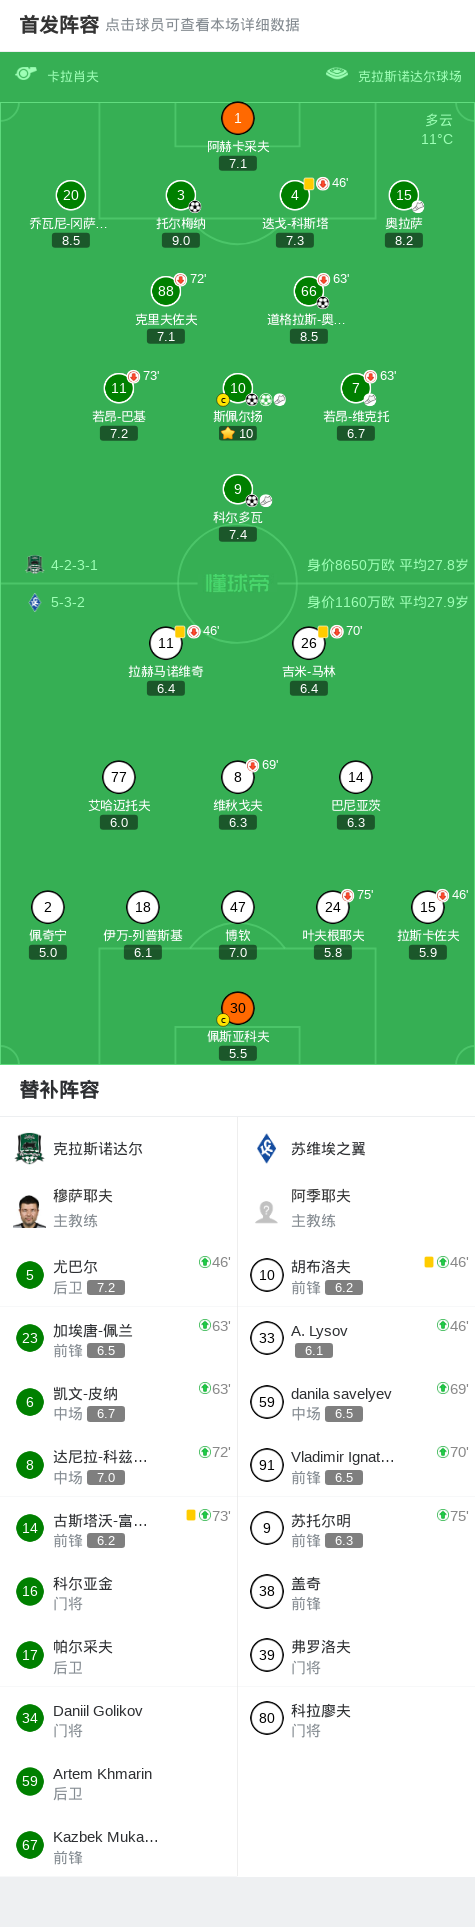The width and height of the screenshot is (475, 1927).
Task: Open coach 穆萨耶夫 photo
Action: coord(29,1209)
